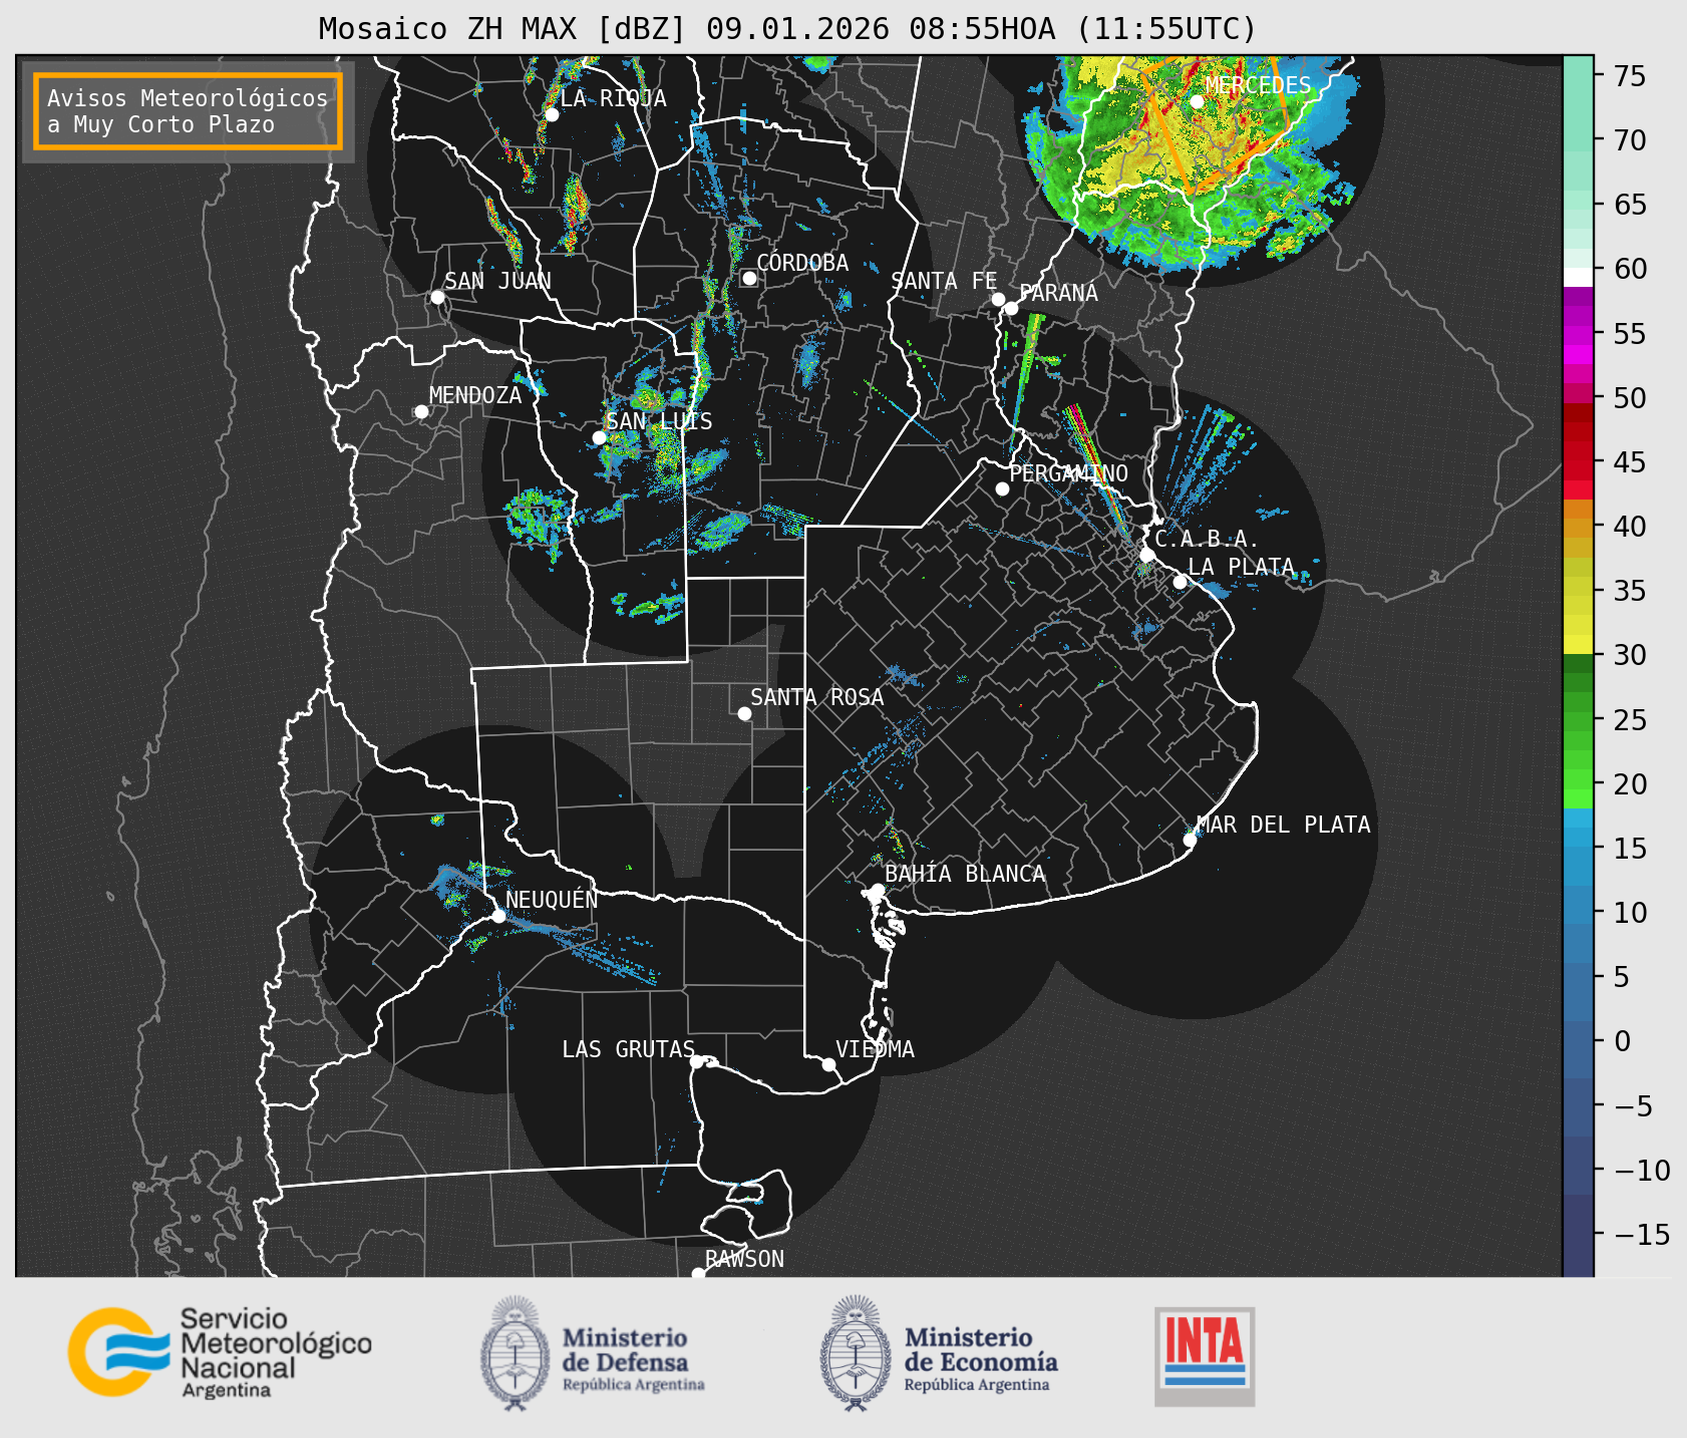Select the Las Grutas city marker dot
The height and width of the screenshot is (1438, 1687).
[x=697, y=1061]
